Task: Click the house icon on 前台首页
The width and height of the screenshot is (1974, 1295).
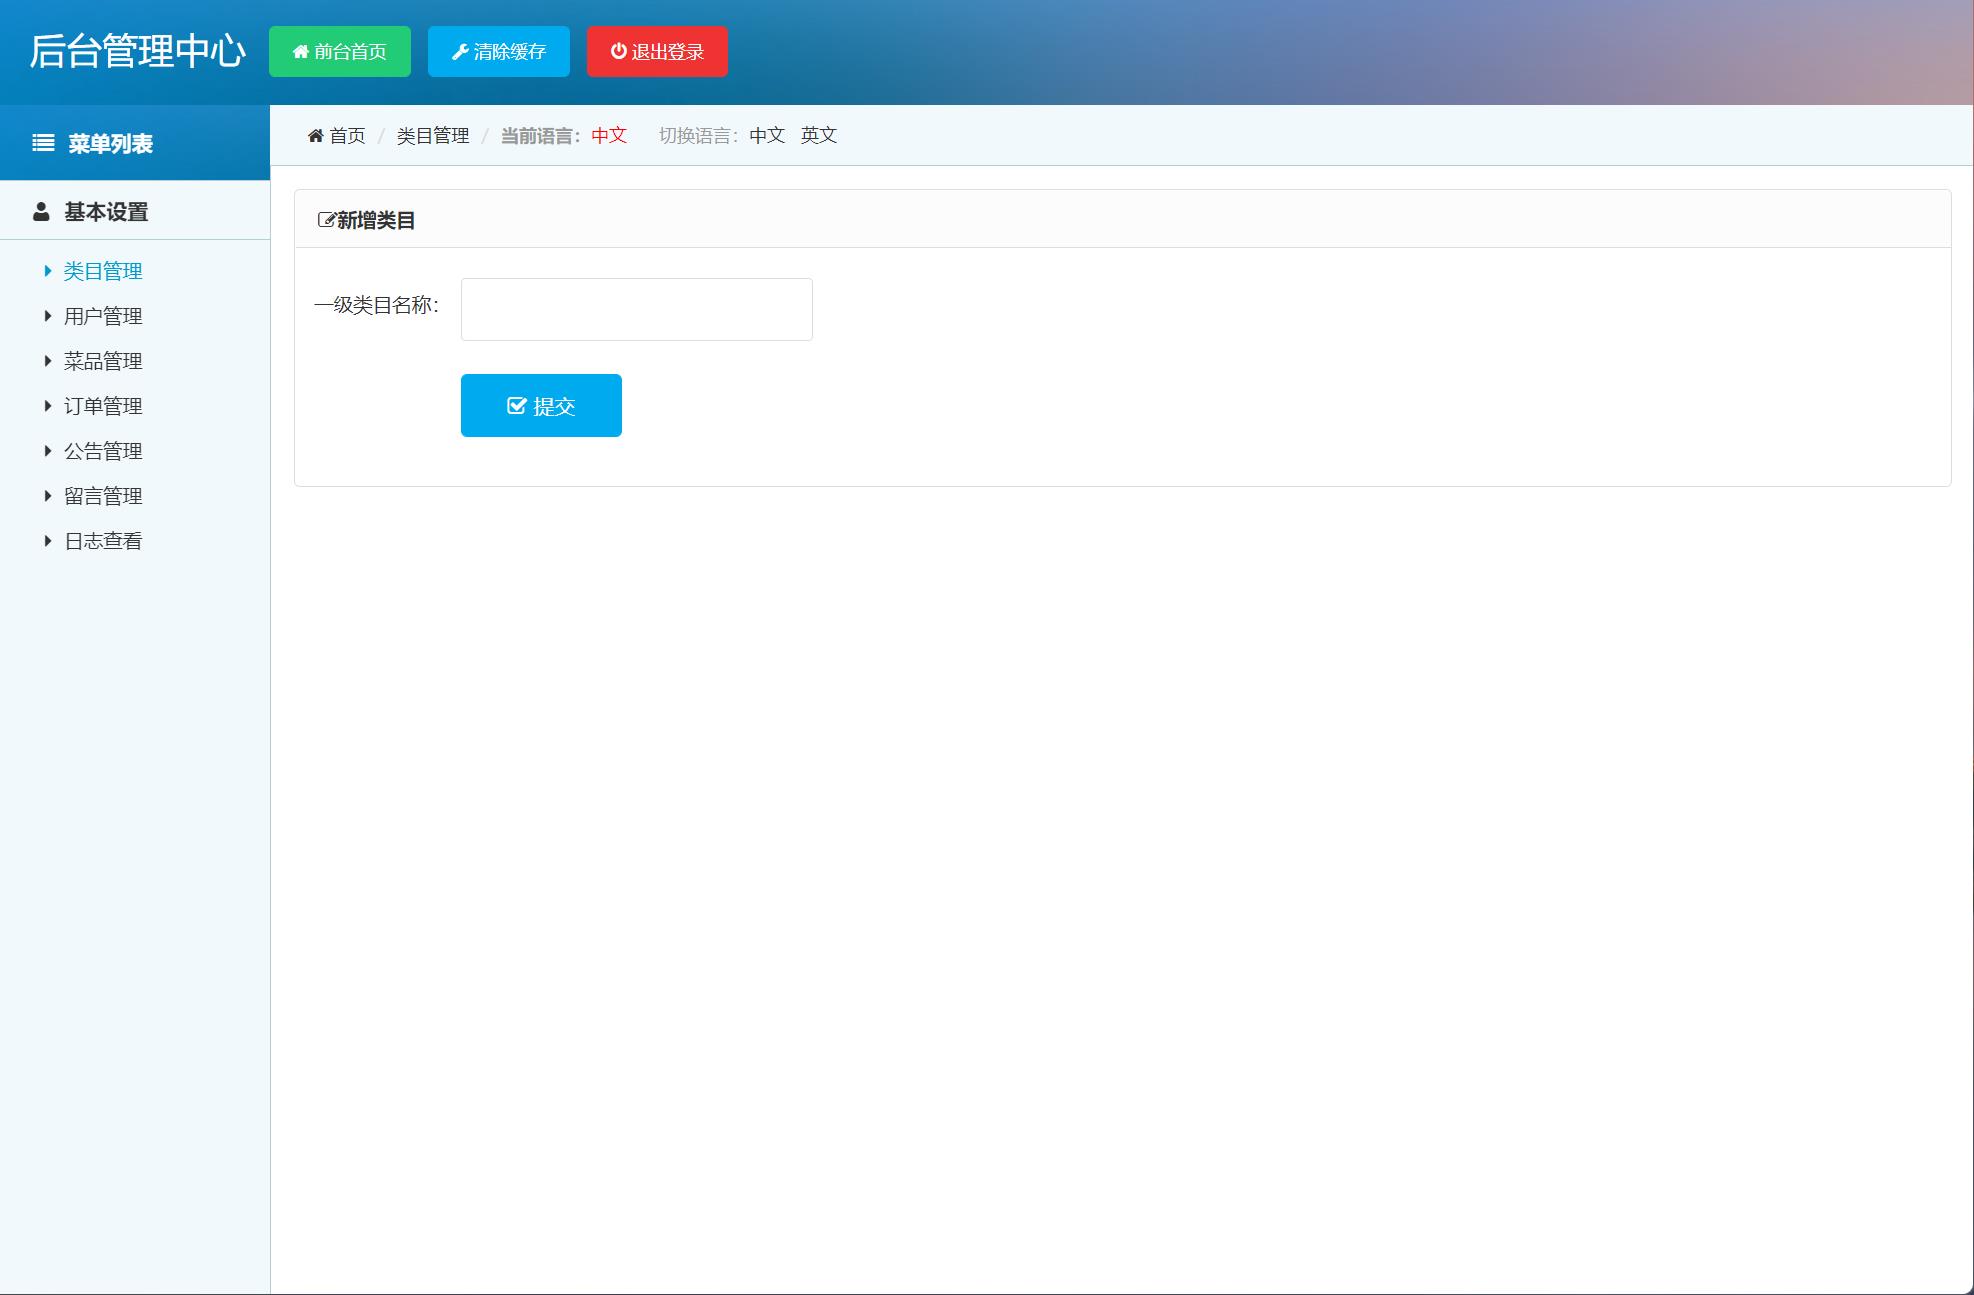Action: (x=300, y=52)
